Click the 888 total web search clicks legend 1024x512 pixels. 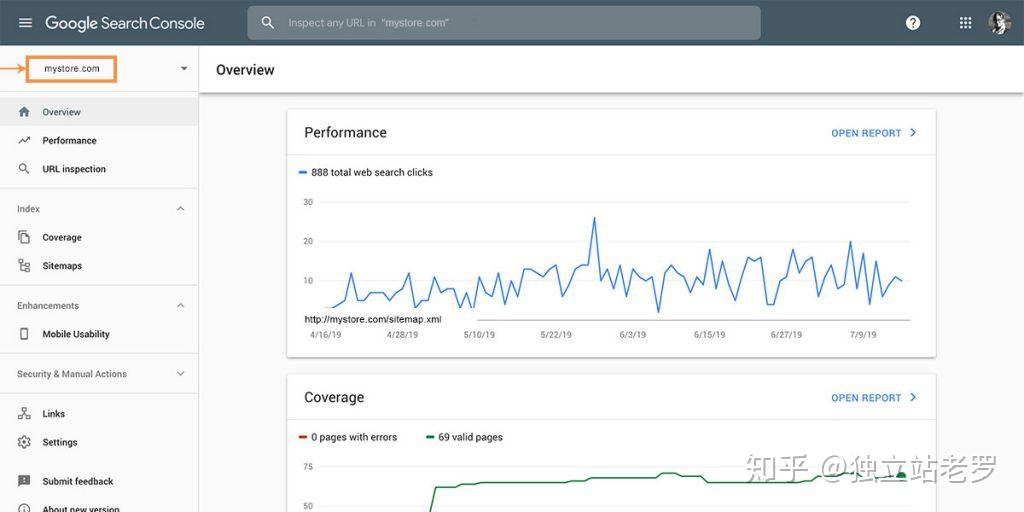366,172
